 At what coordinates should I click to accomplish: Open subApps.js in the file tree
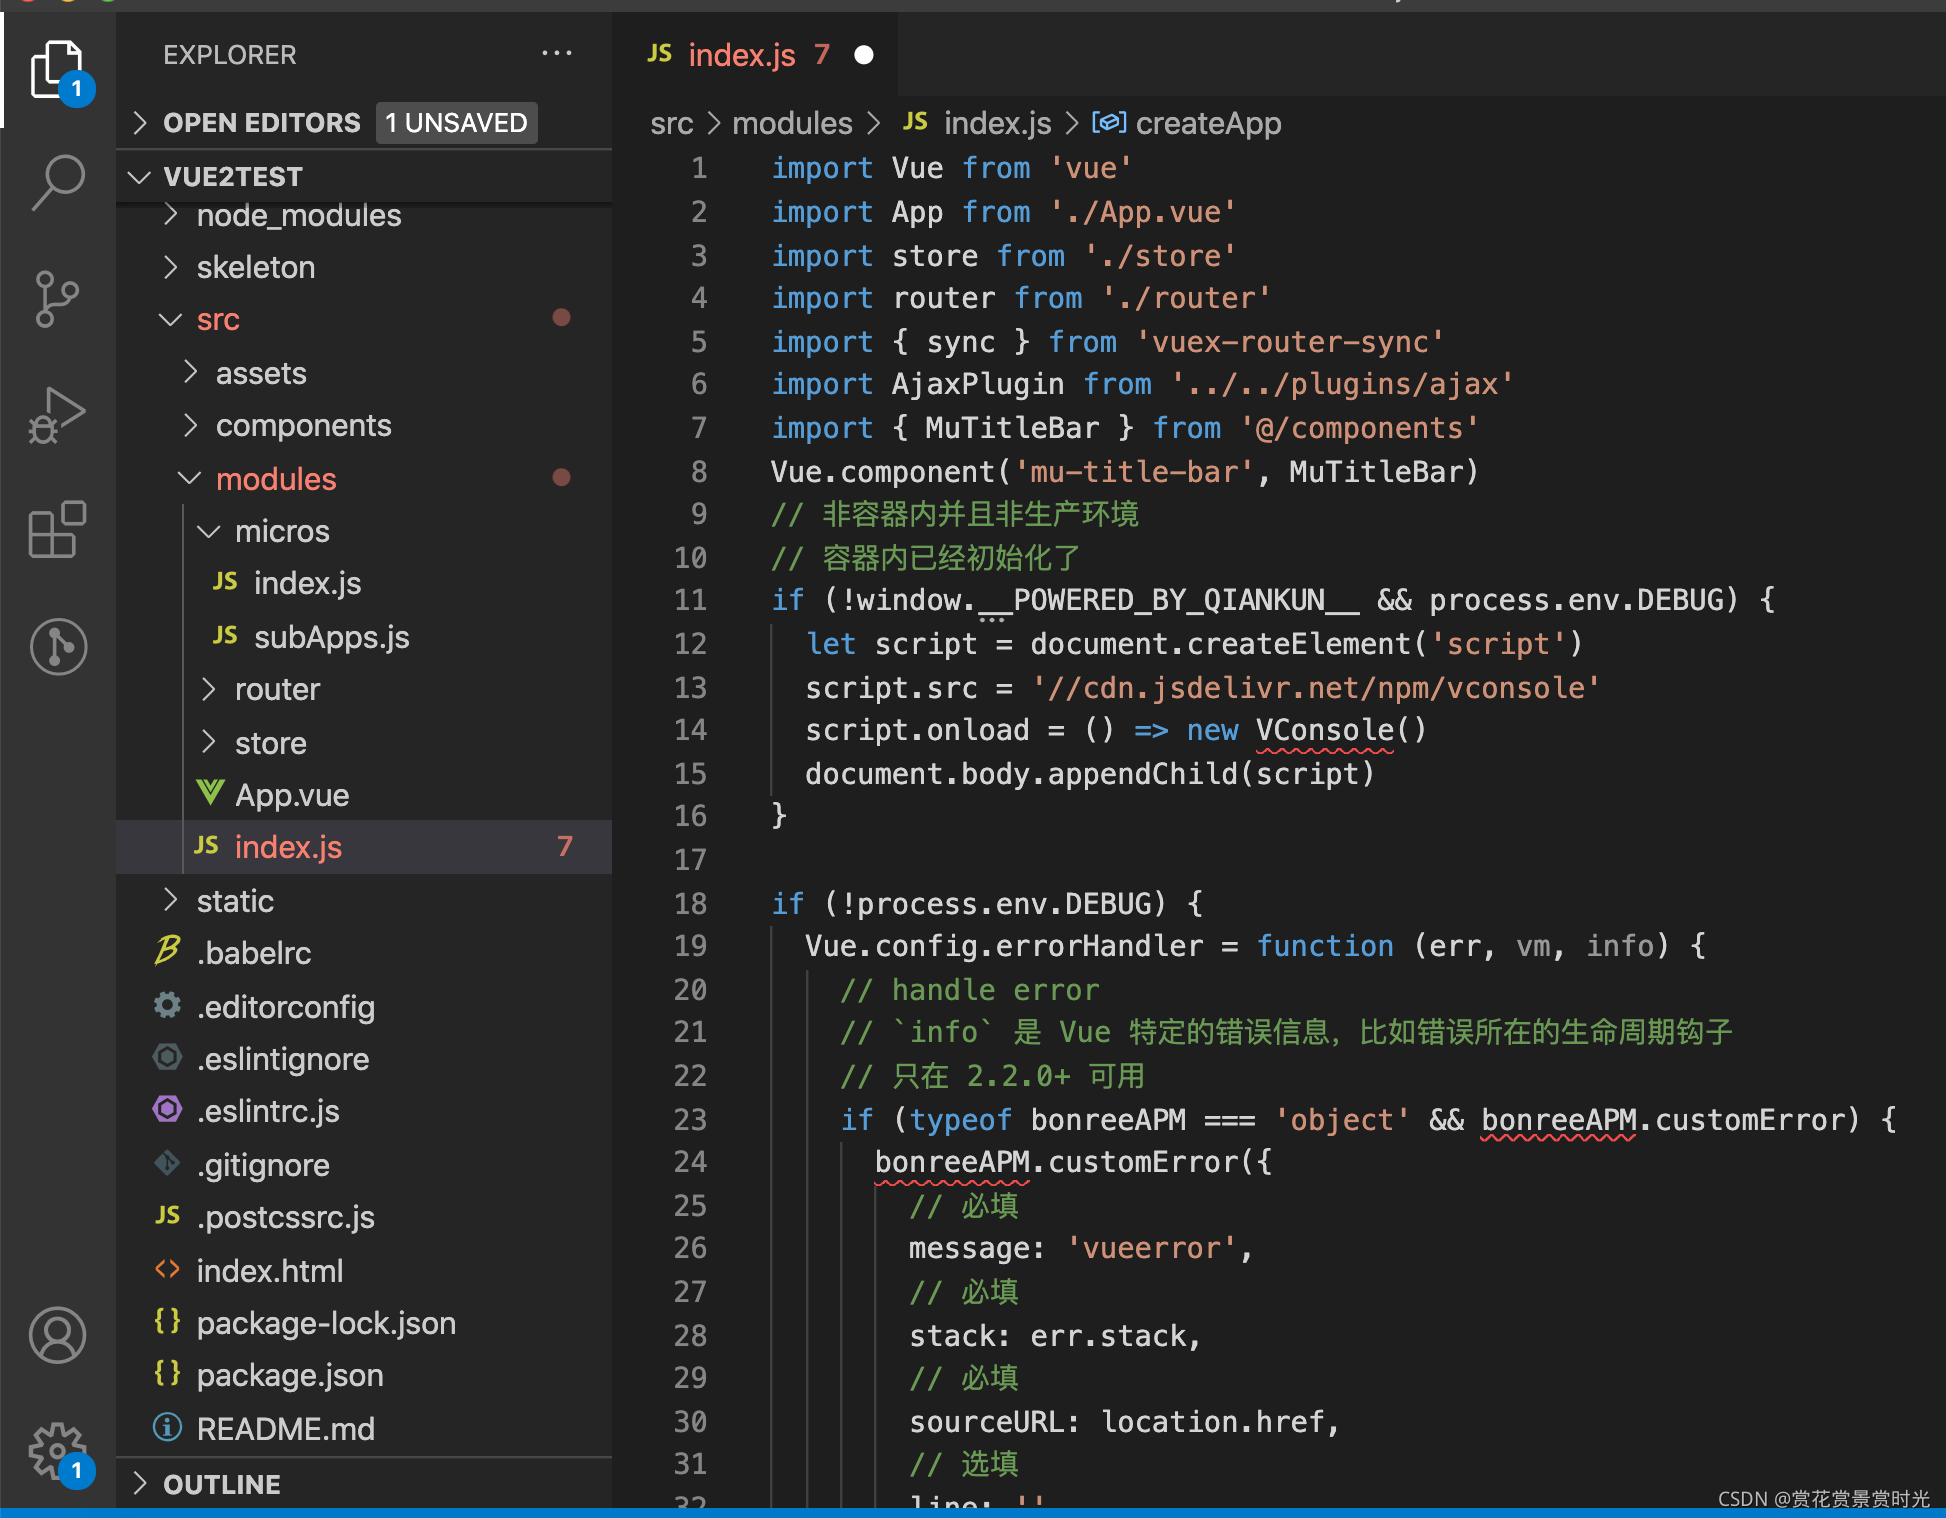[x=331, y=638]
